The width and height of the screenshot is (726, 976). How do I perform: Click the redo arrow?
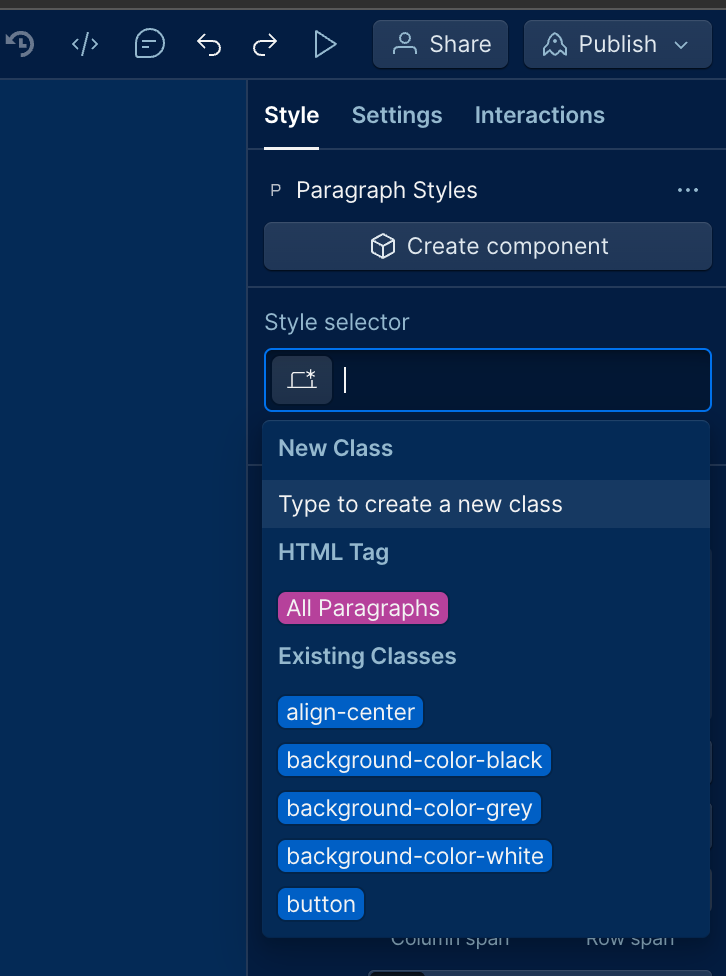(265, 45)
